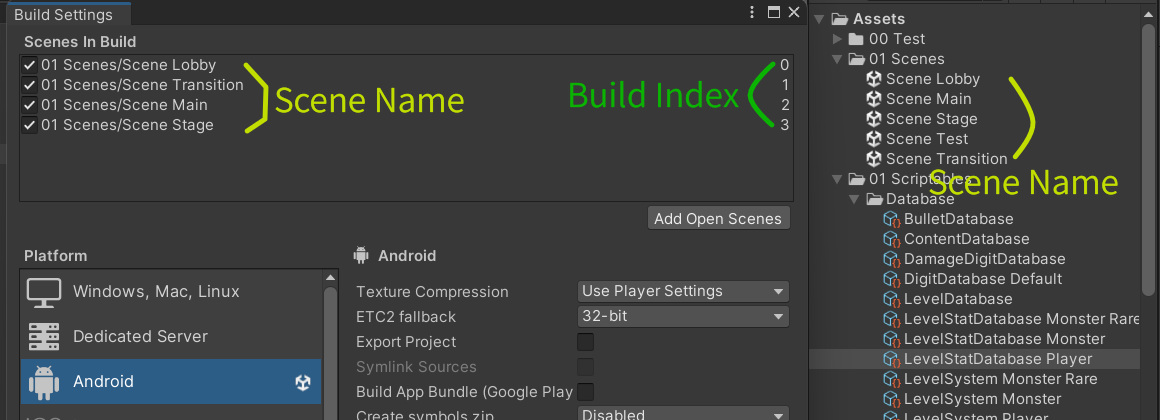Image resolution: width=1160 pixels, height=420 pixels.
Task: Click the Scene Main Unity scene icon
Action: (x=874, y=98)
